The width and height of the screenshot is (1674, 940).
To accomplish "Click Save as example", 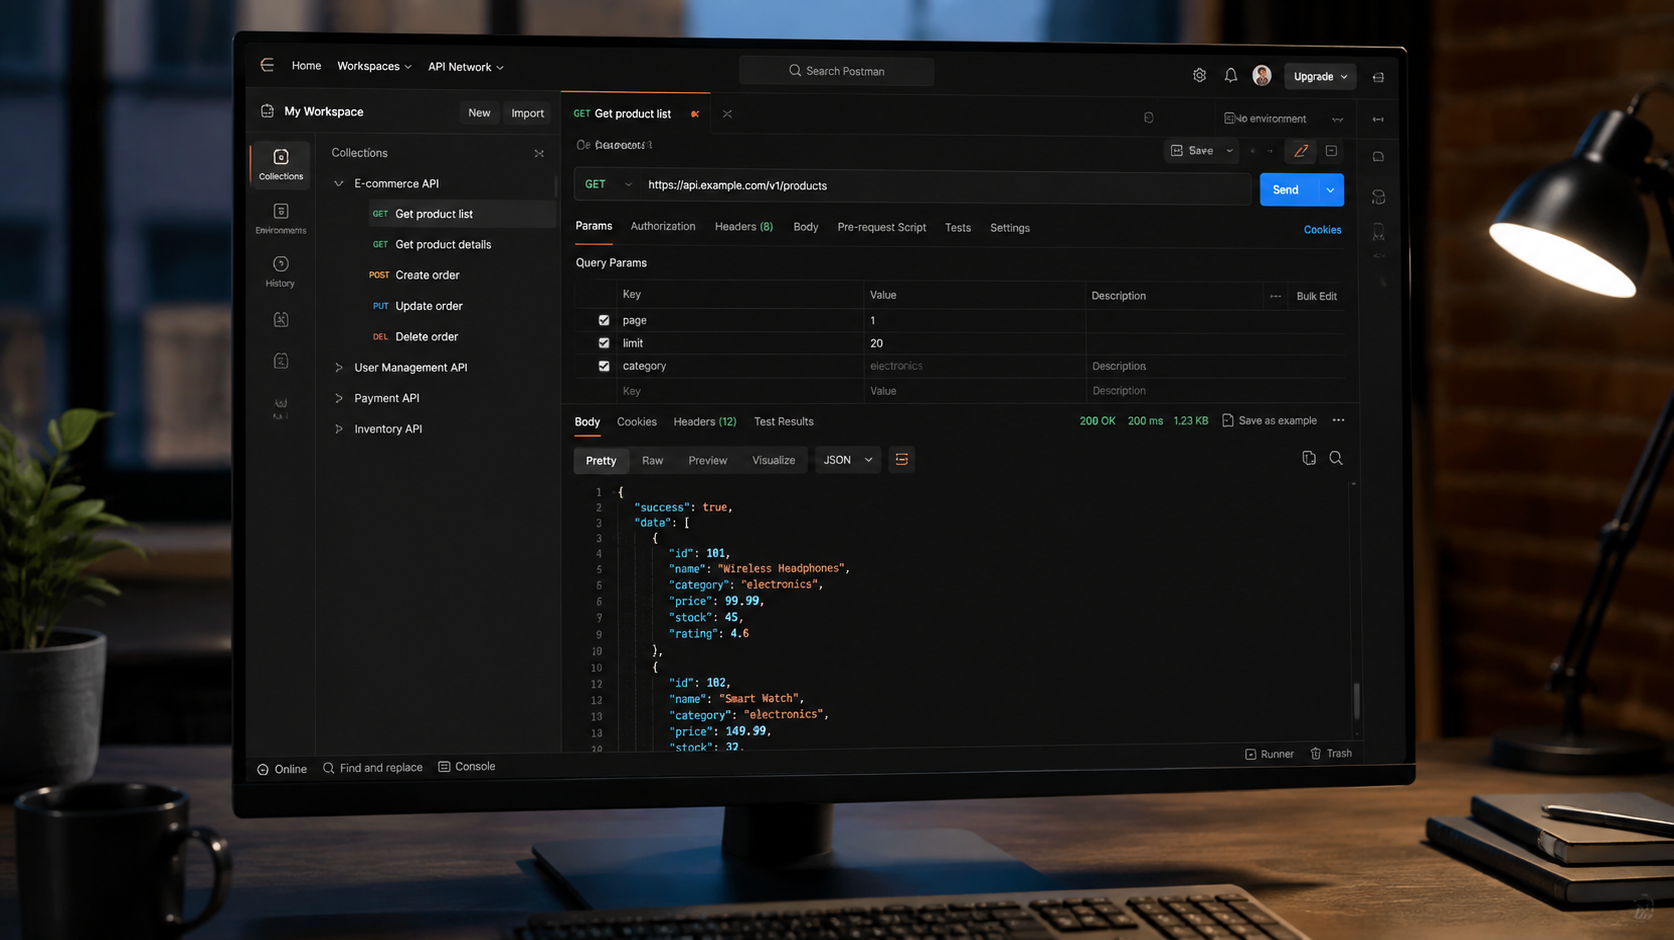I will (x=1270, y=421).
